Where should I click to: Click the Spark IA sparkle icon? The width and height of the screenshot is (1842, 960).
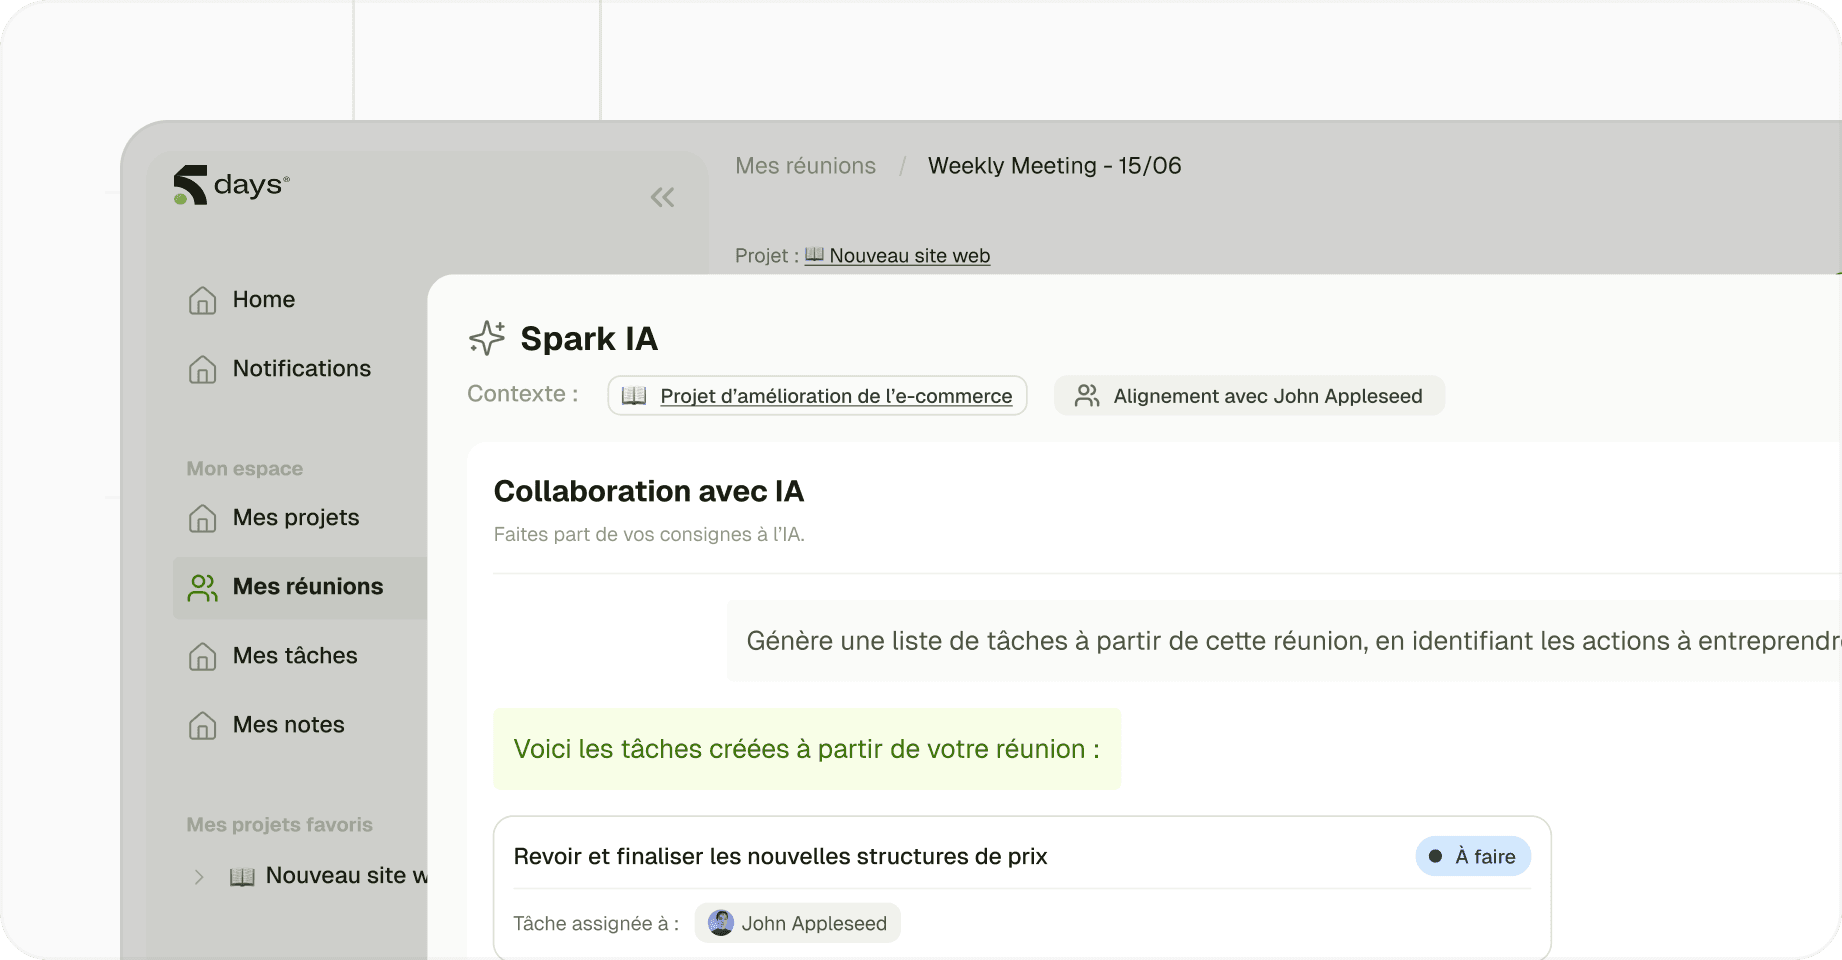[487, 338]
